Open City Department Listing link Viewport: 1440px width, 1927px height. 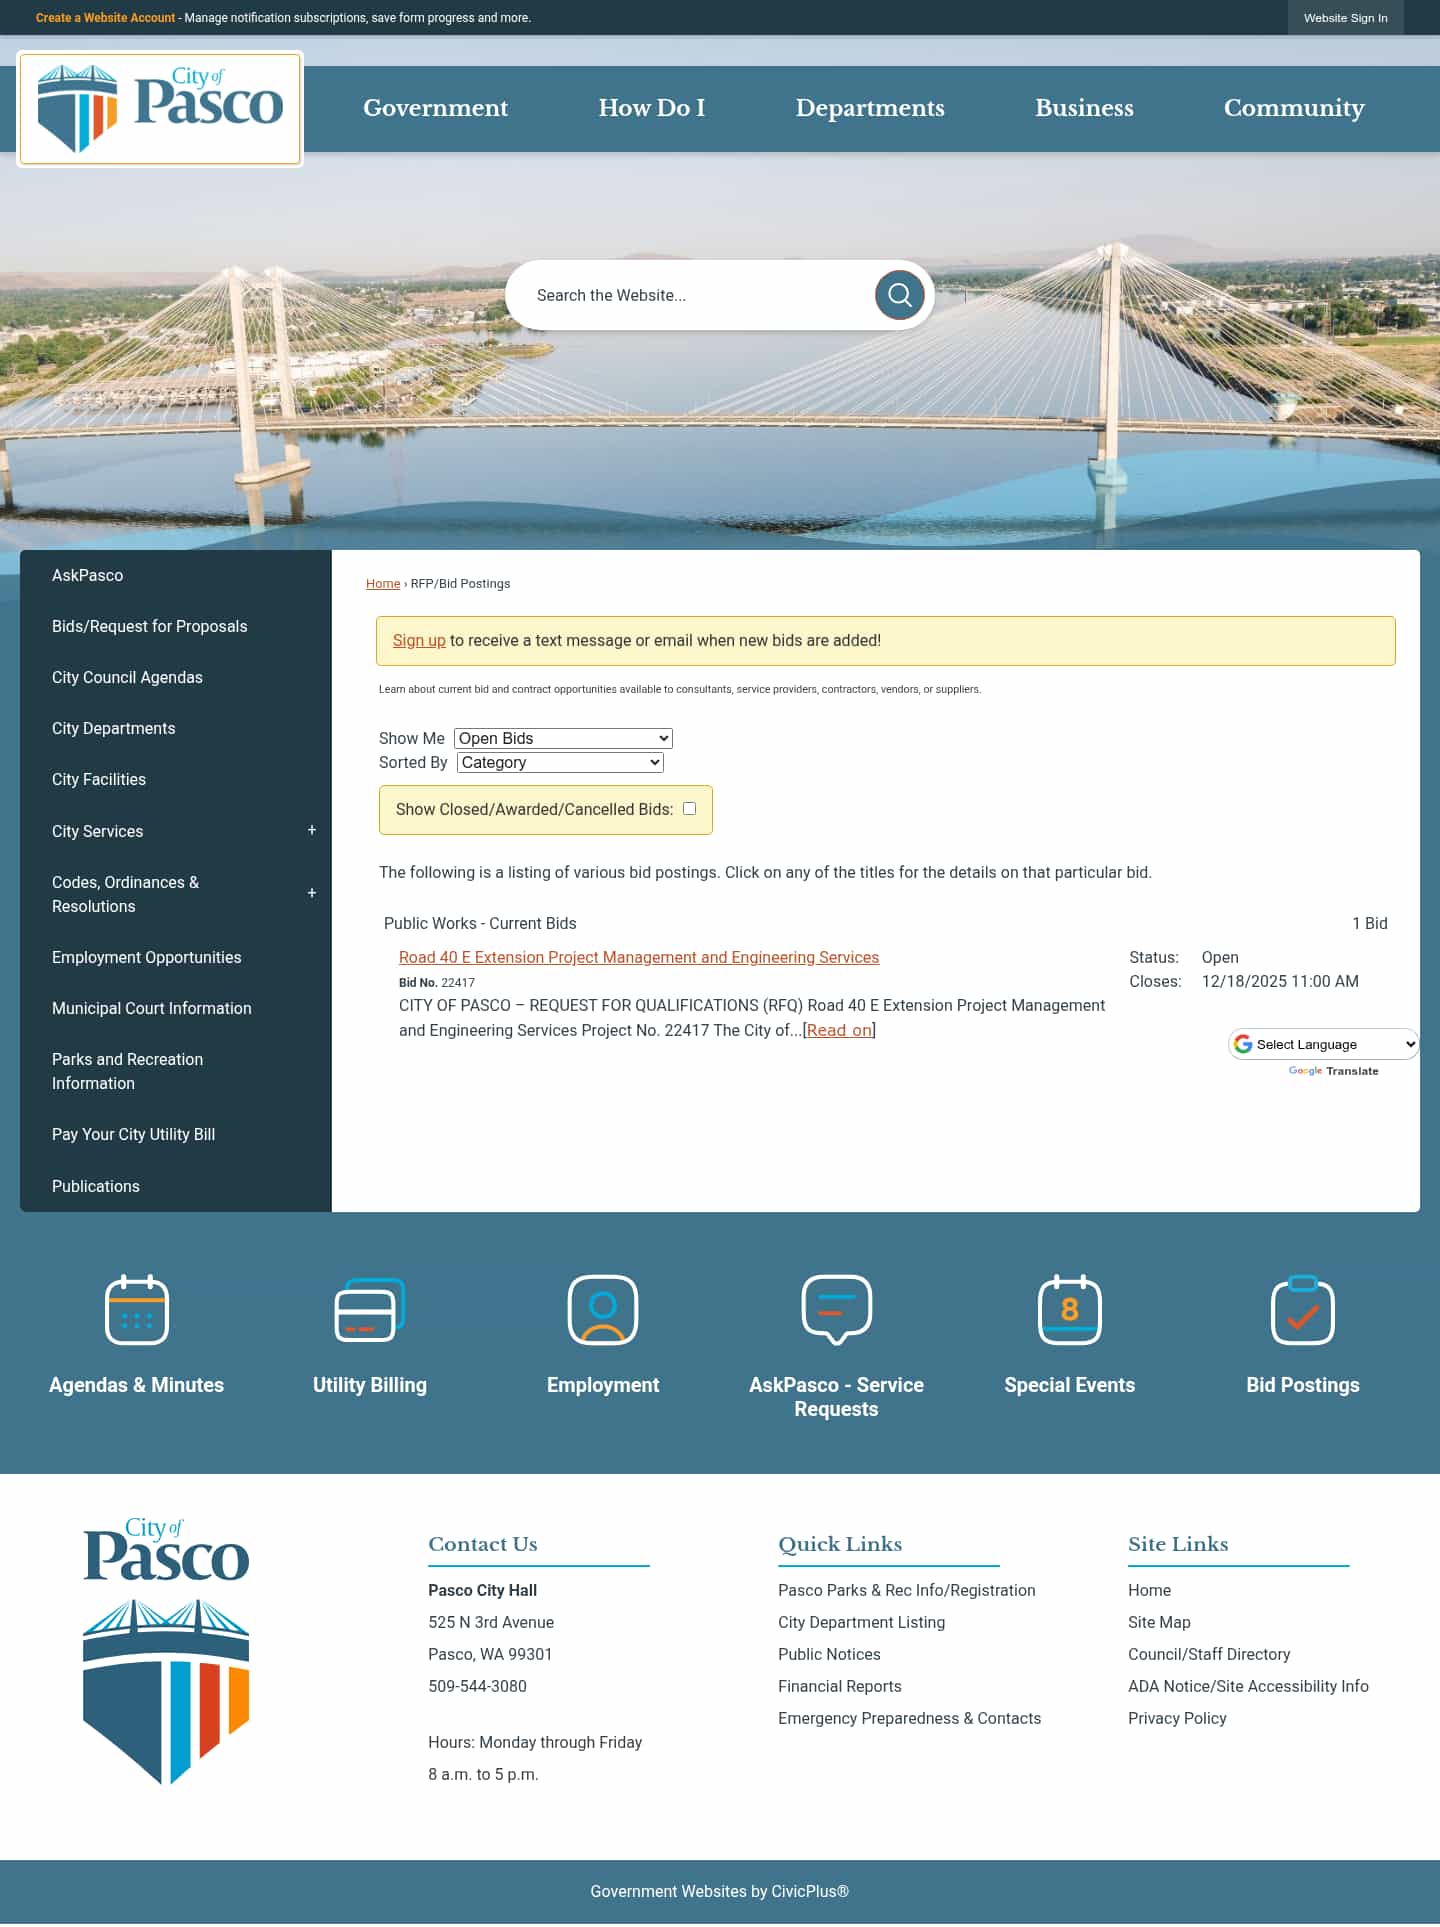861,1623
